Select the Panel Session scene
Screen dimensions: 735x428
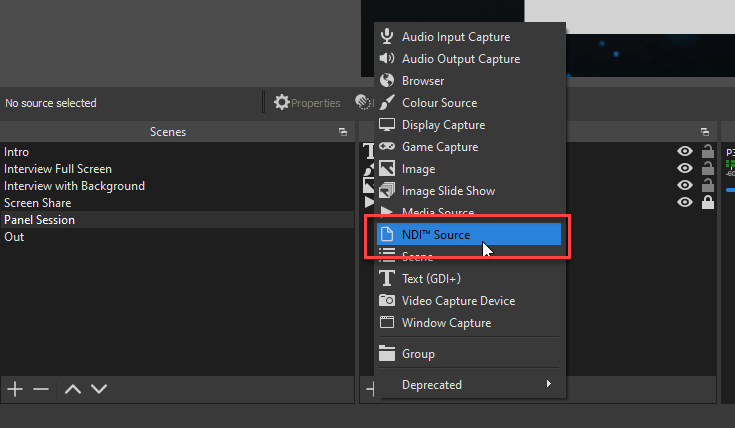coord(177,219)
